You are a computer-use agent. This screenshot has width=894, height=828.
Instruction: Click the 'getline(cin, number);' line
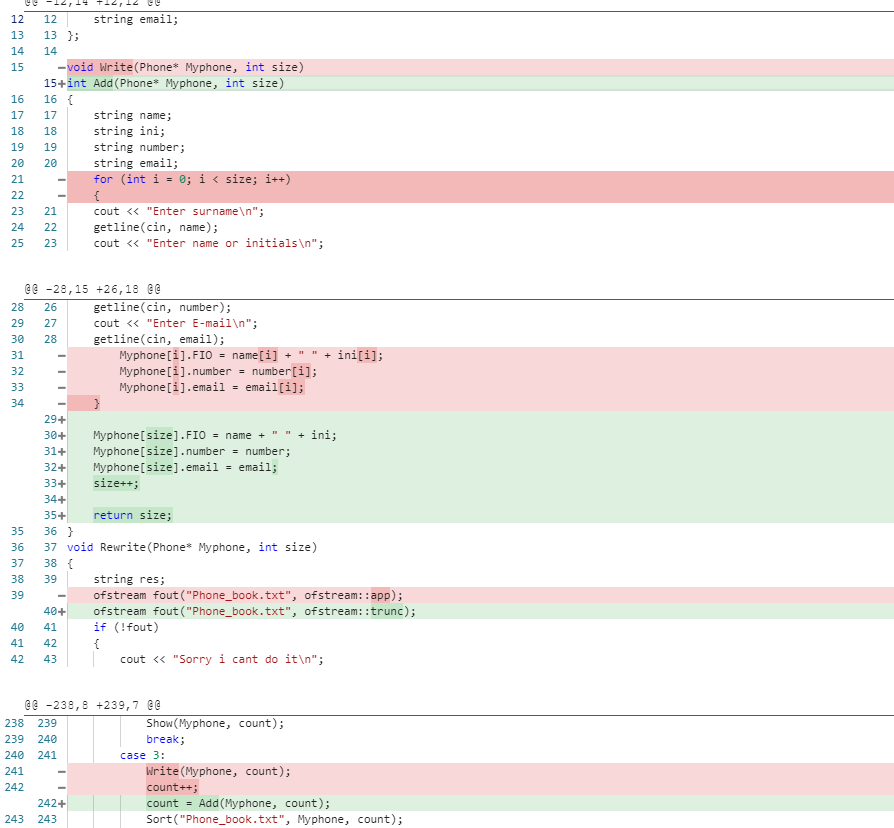pos(162,307)
